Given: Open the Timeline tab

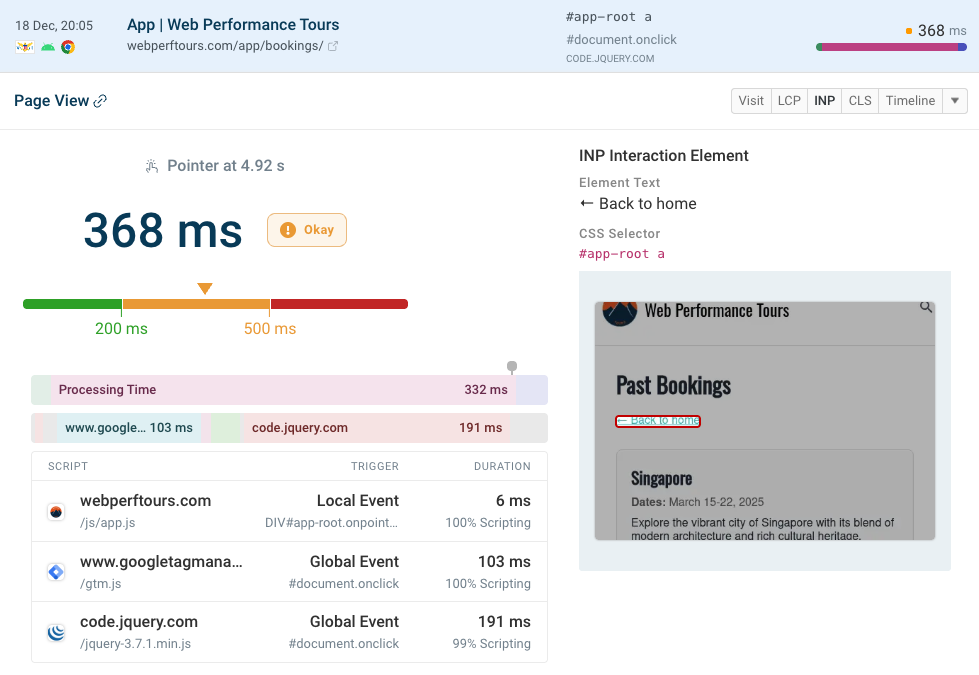Looking at the screenshot, I should pyautogui.click(x=910, y=101).
